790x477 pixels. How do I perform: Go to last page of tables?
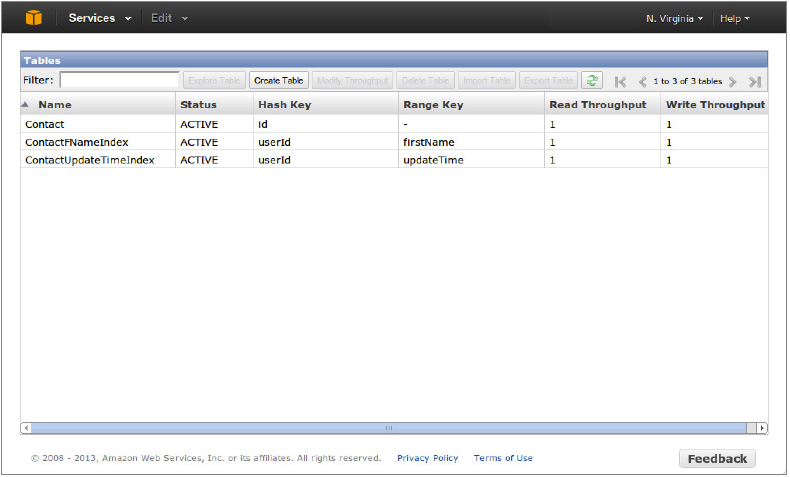754,82
